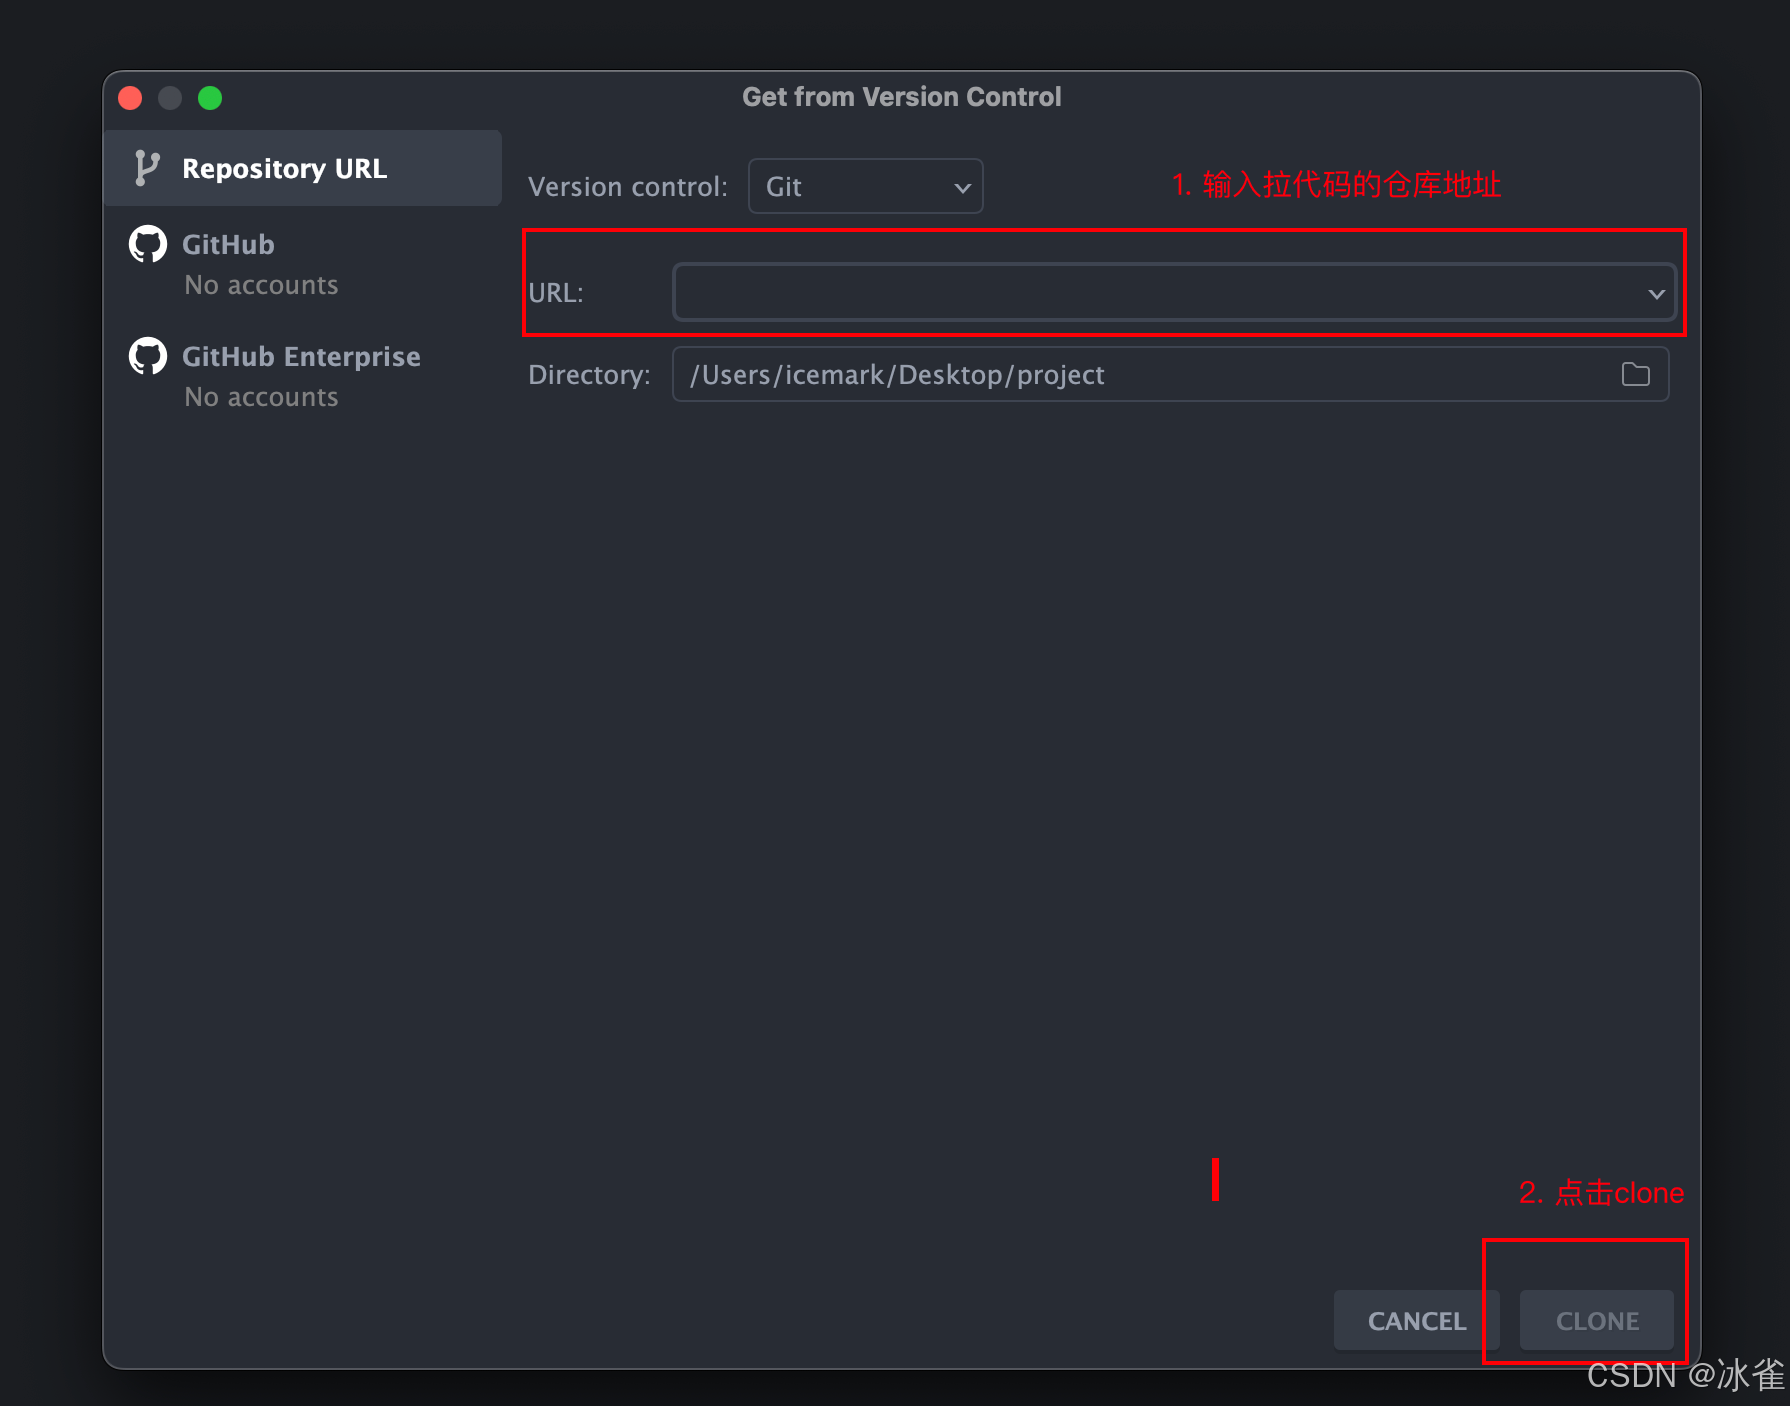Click the CLONE button

(x=1596, y=1320)
